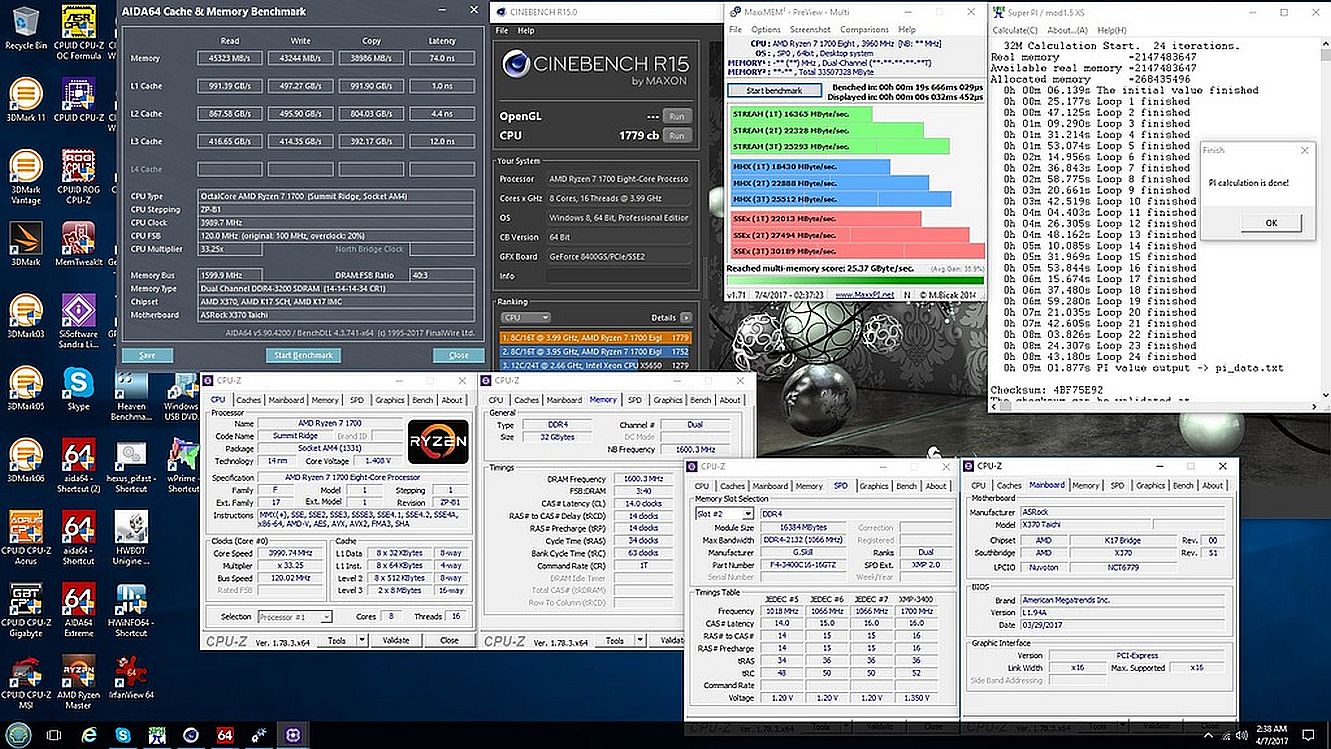Viewport: 1331px width, 749px height.
Task: Switch to AIDA64 via taskbar icon
Action: (x=226, y=735)
